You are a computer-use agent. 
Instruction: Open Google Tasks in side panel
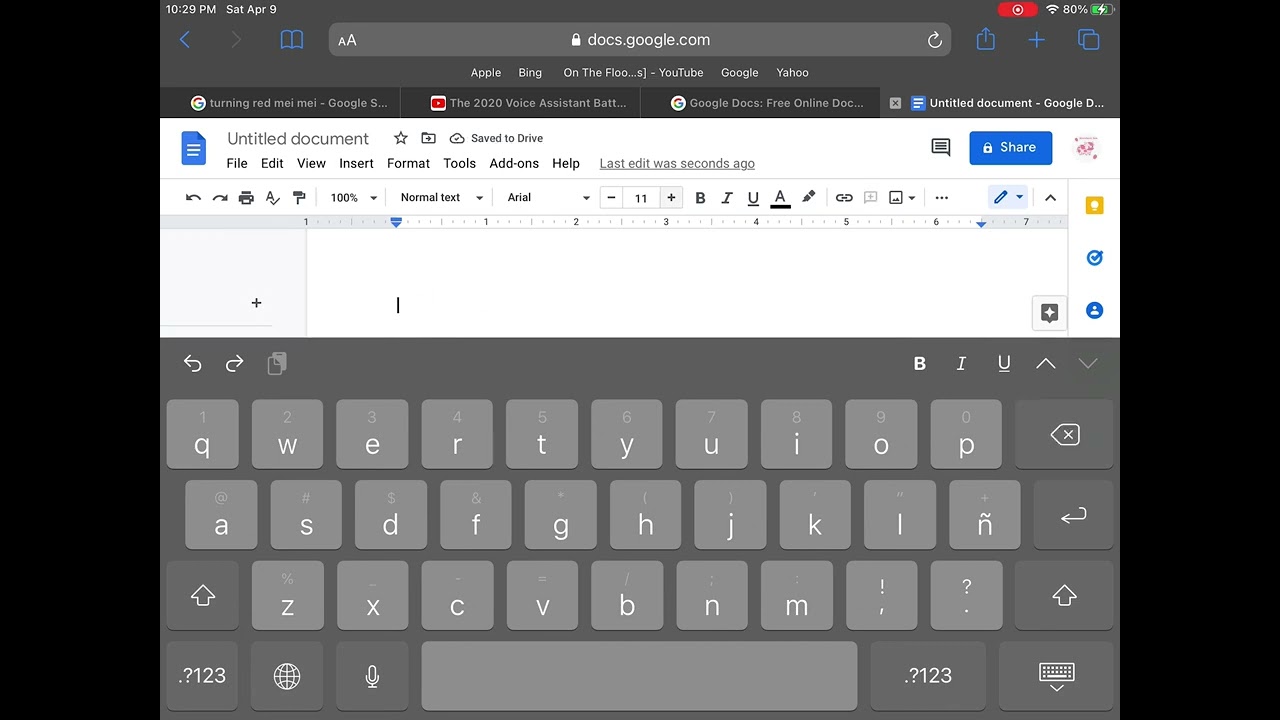pyautogui.click(x=1095, y=258)
